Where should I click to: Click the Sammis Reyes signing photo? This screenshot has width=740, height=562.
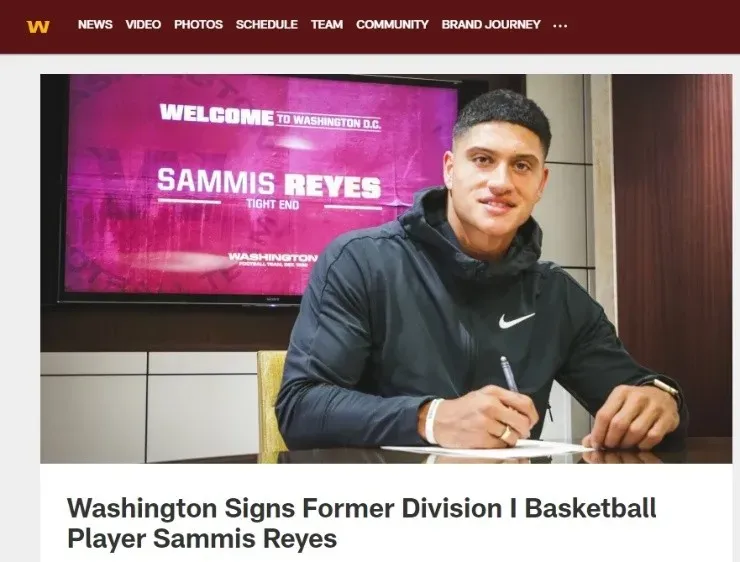pos(386,268)
